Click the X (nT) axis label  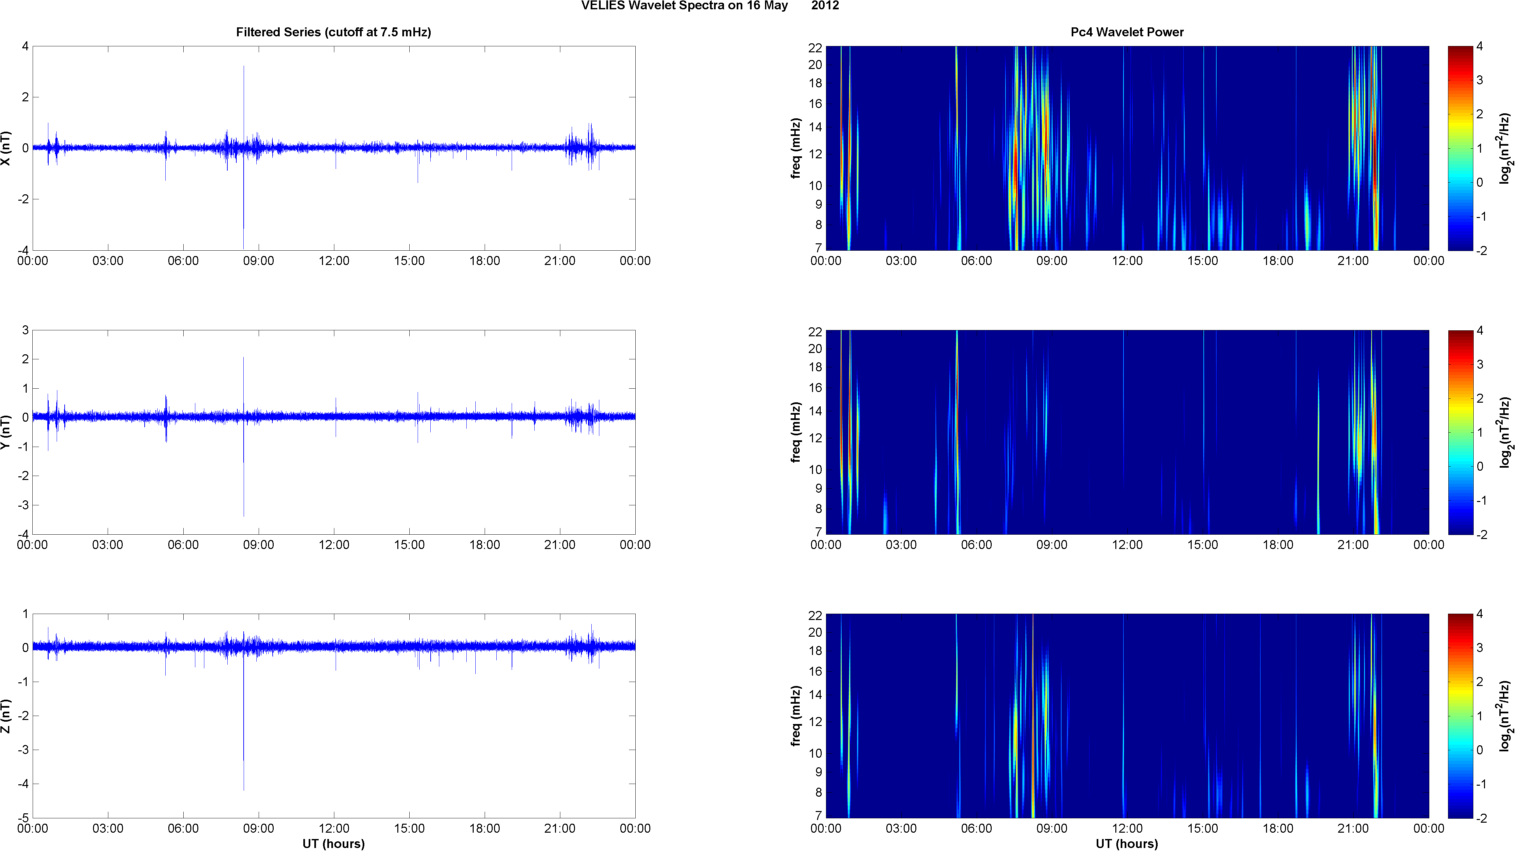(8, 148)
